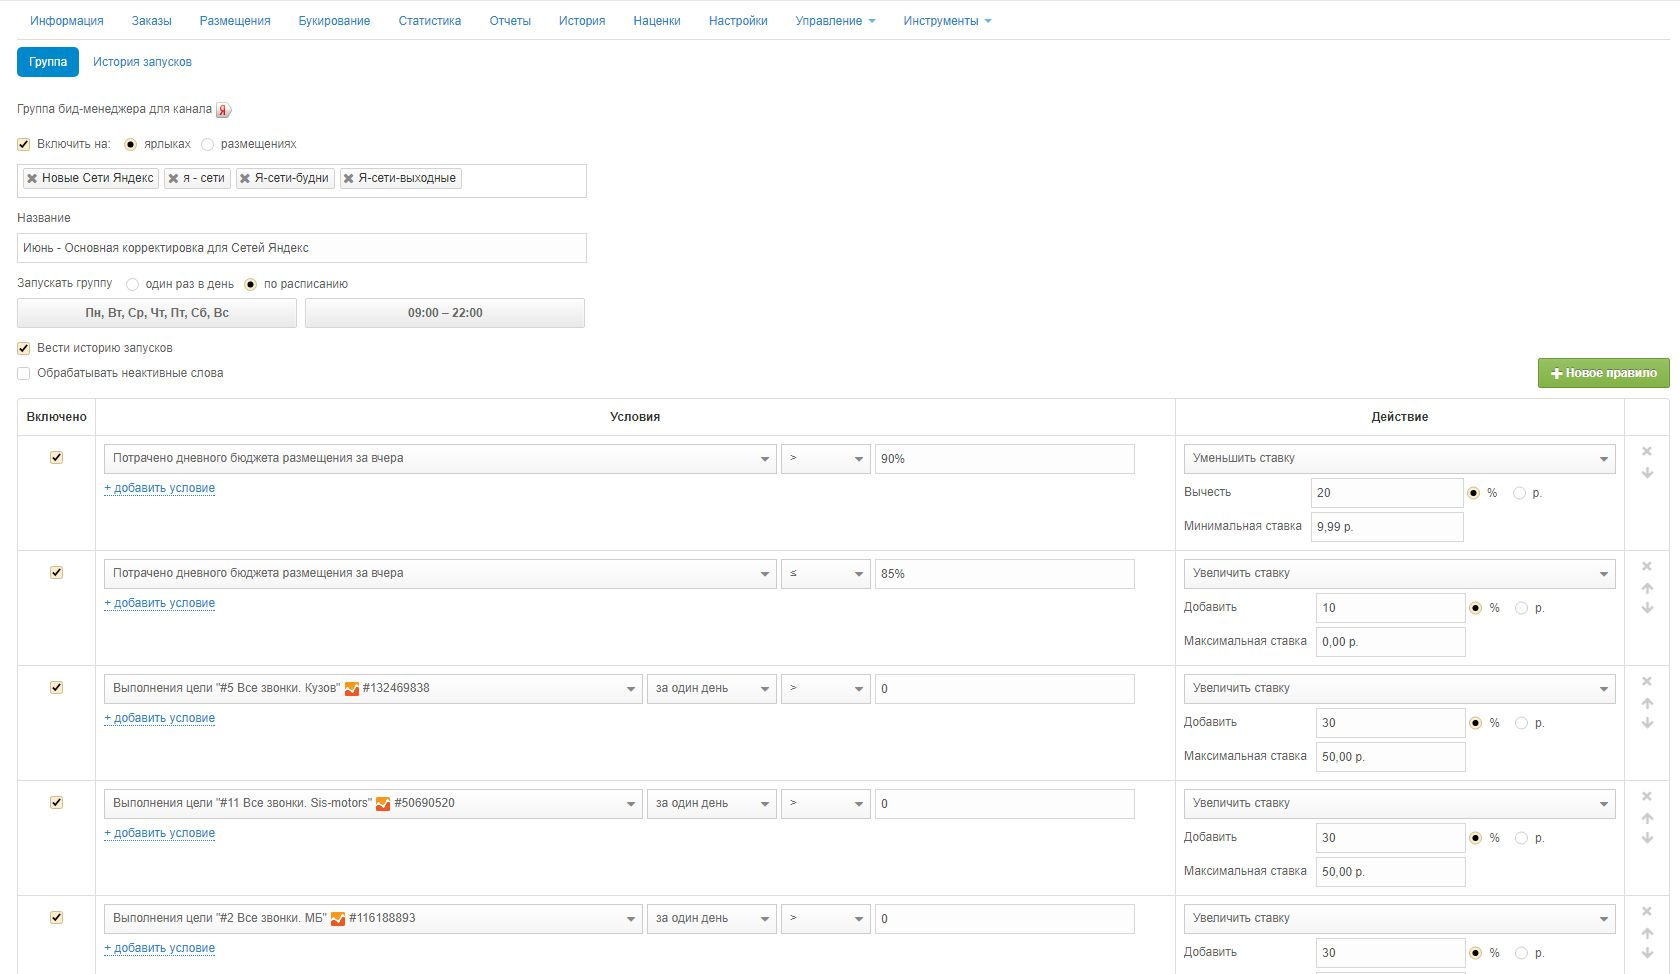Click 'добавить условие' in Sis-motors rule
Screen dimensions: 1680x974
(160, 833)
